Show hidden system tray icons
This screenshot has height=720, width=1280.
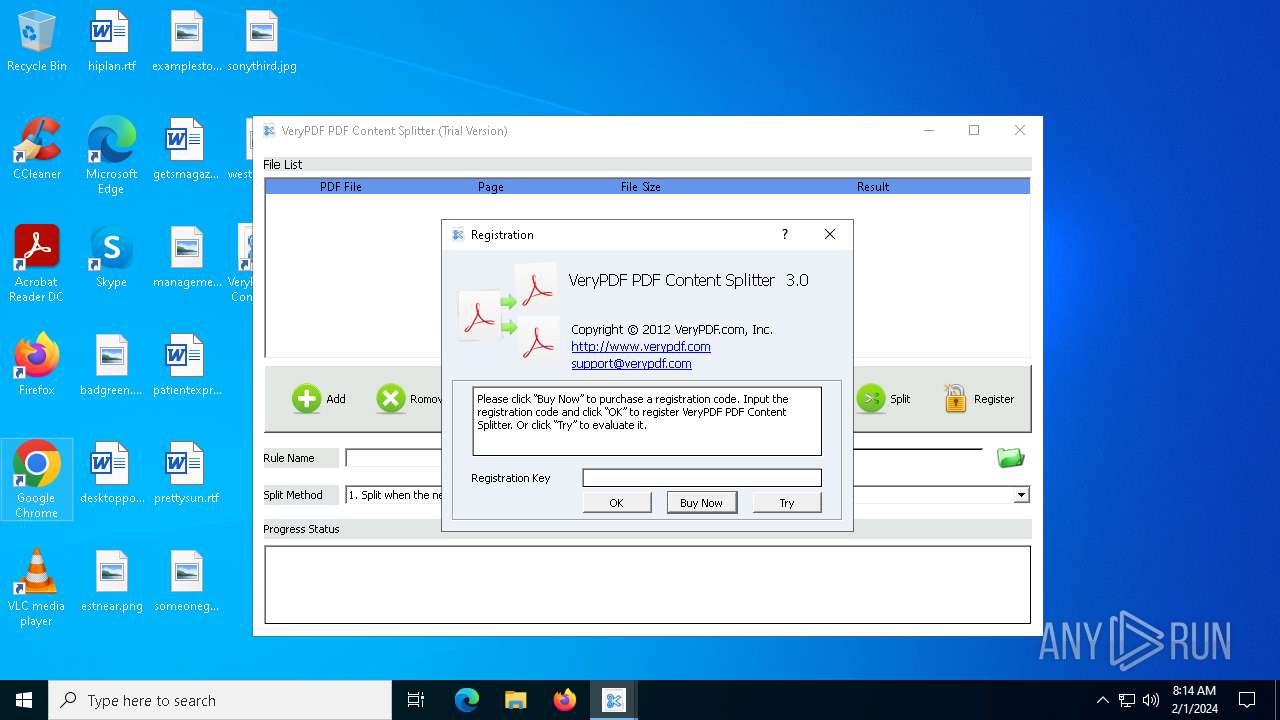click(x=1103, y=700)
